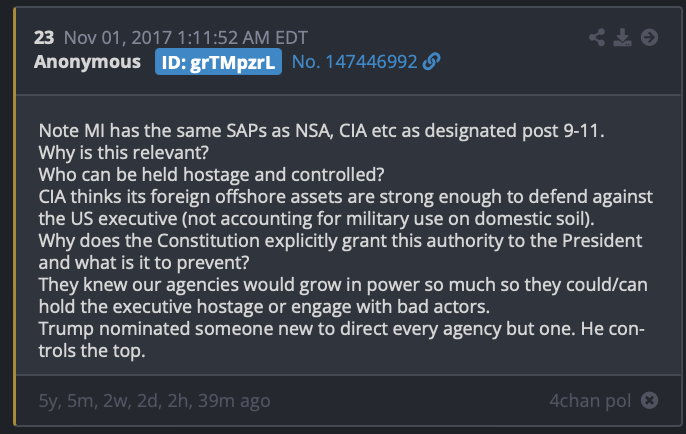Viewport: 686px width, 434px height.
Task: Select the ID: grTMpzrL badge
Action: pyautogui.click(x=218, y=62)
